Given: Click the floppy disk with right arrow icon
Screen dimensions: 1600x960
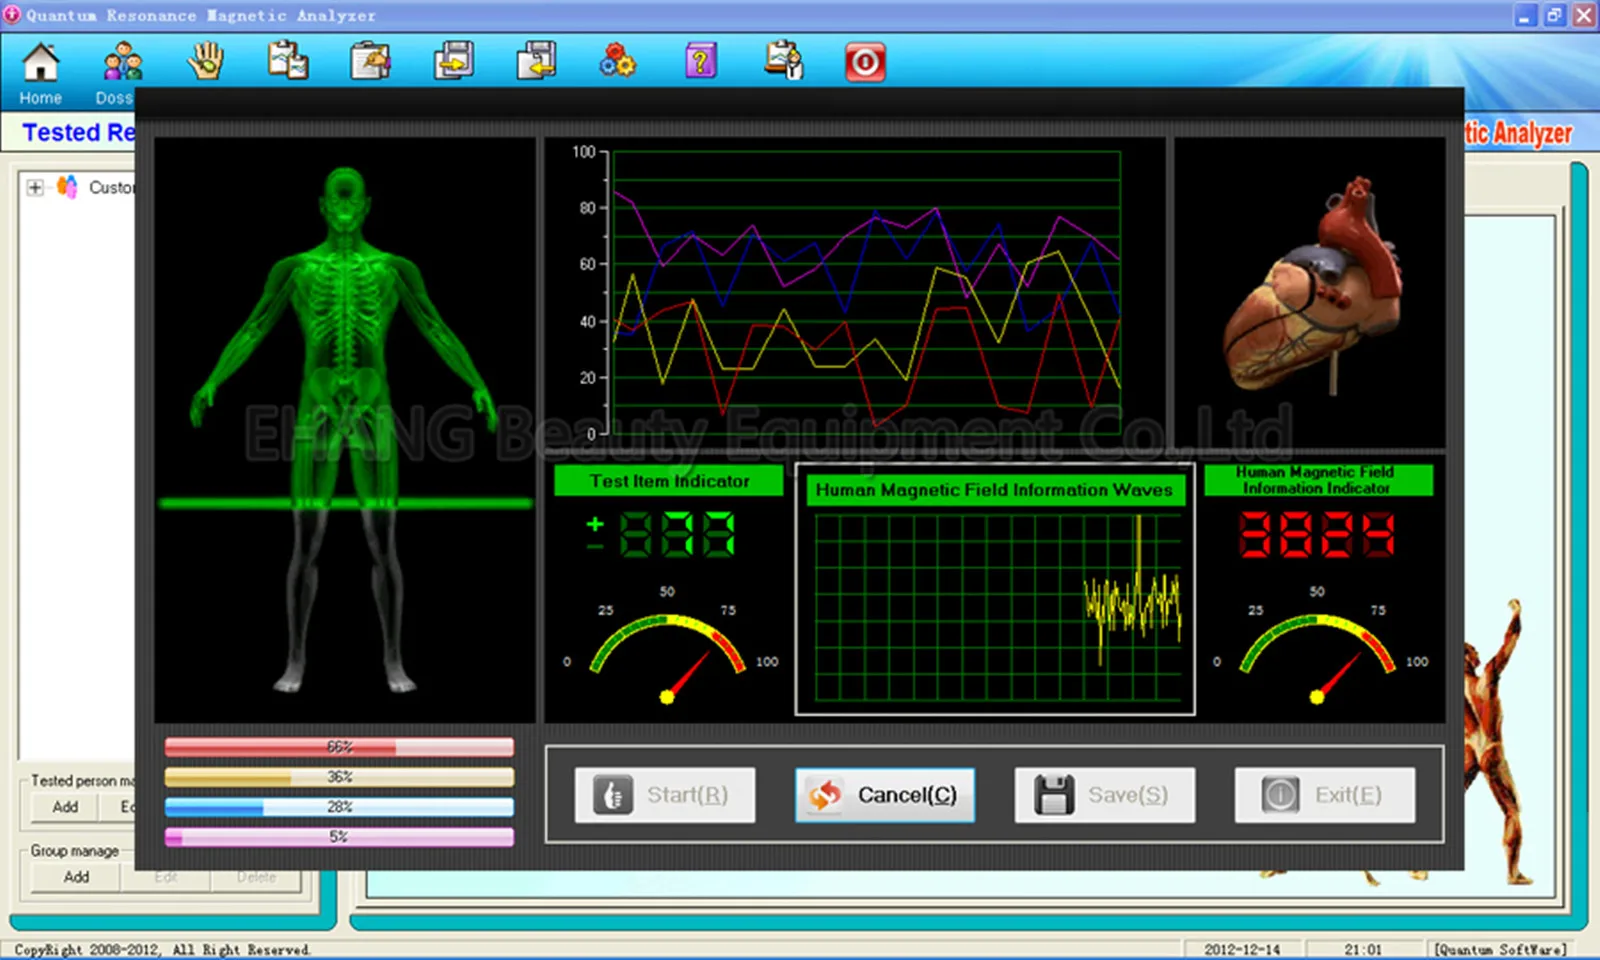Looking at the screenshot, I should pyautogui.click(x=453, y=62).
